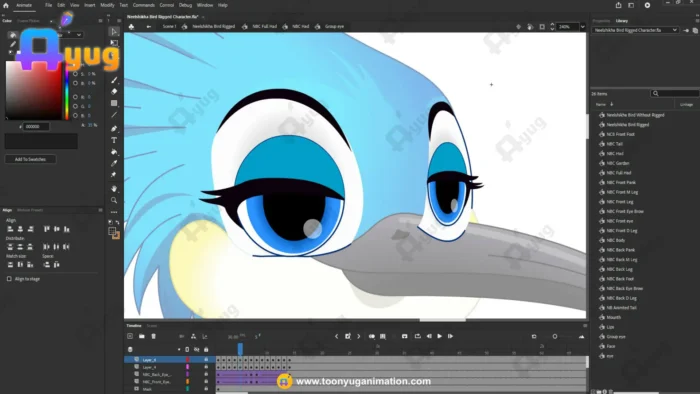This screenshot has width=700, height=394.
Task: Select the Text tool
Action: (114, 140)
